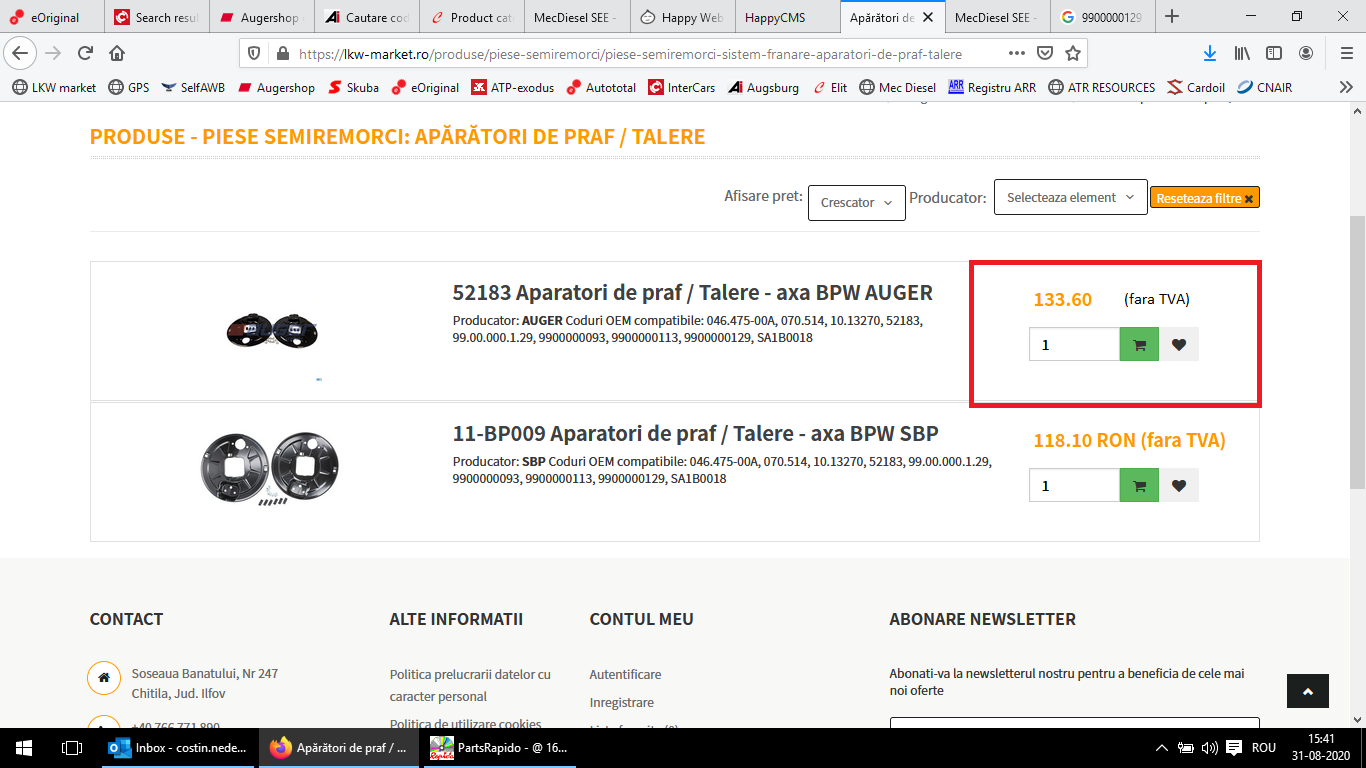
Task: Open the 11-BP009 Aparatori de praf SBP product
Action: click(x=695, y=434)
